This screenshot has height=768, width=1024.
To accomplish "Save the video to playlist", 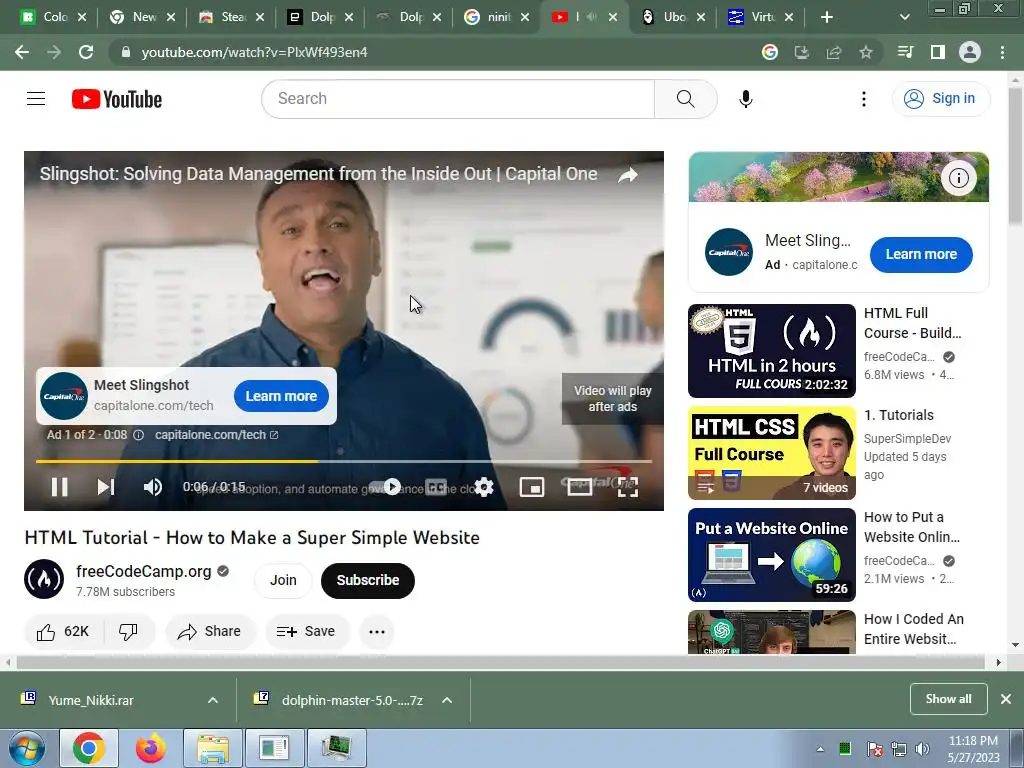I will point(306,632).
